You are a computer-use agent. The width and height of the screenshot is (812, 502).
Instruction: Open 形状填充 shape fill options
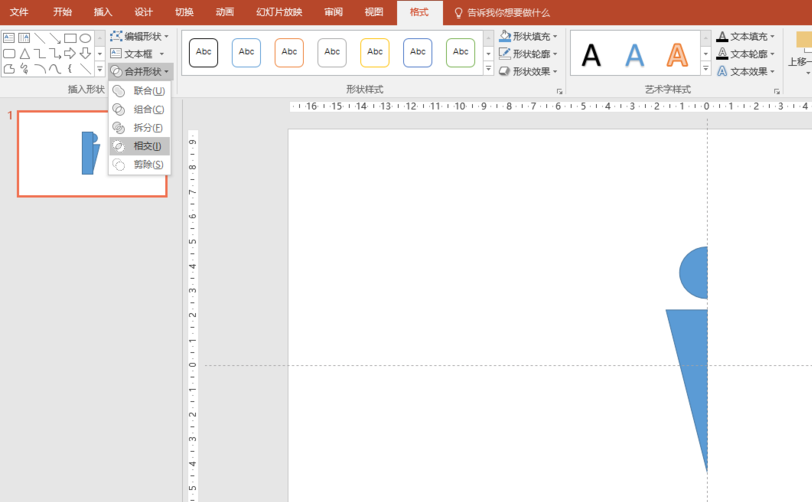click(529, 36)
